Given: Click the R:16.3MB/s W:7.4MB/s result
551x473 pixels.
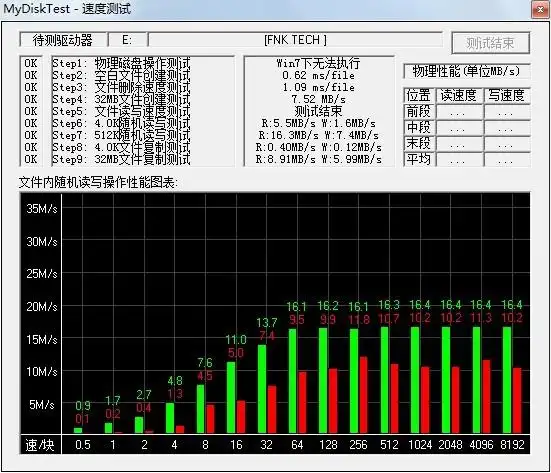Looking at the screenshot, I should (318, 135).
